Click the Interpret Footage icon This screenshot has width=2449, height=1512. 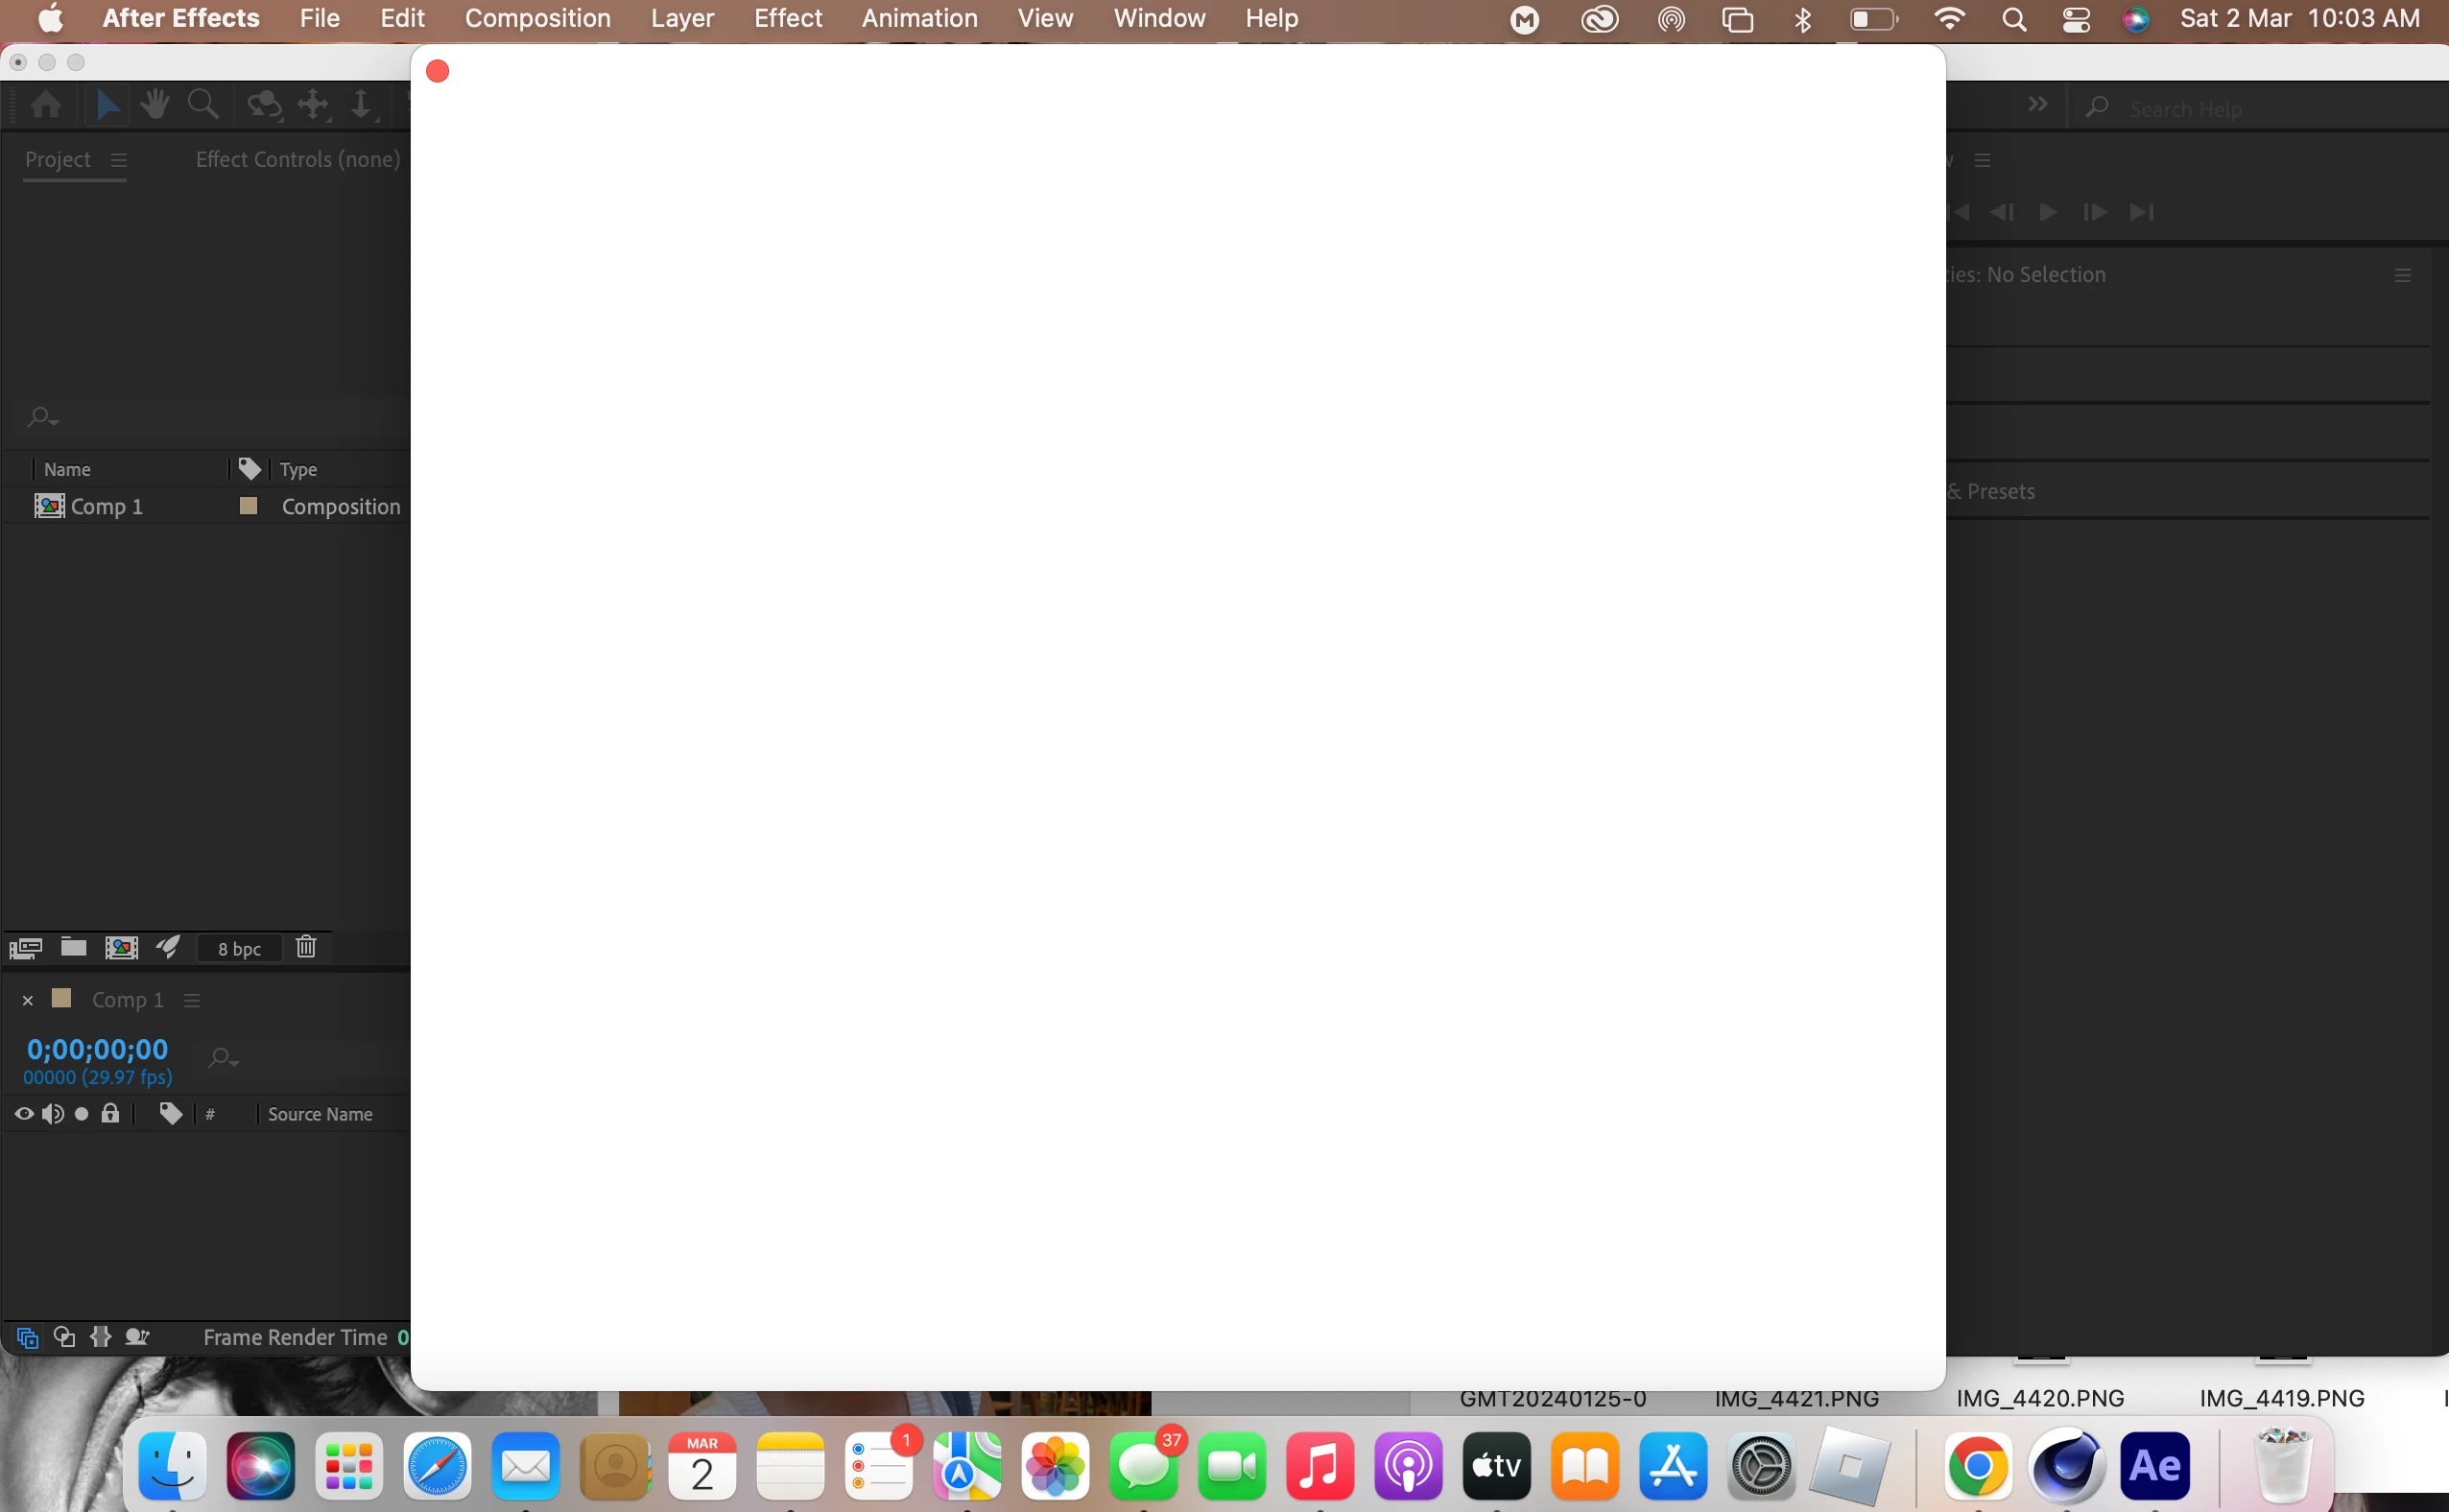[x=25, y=948]
